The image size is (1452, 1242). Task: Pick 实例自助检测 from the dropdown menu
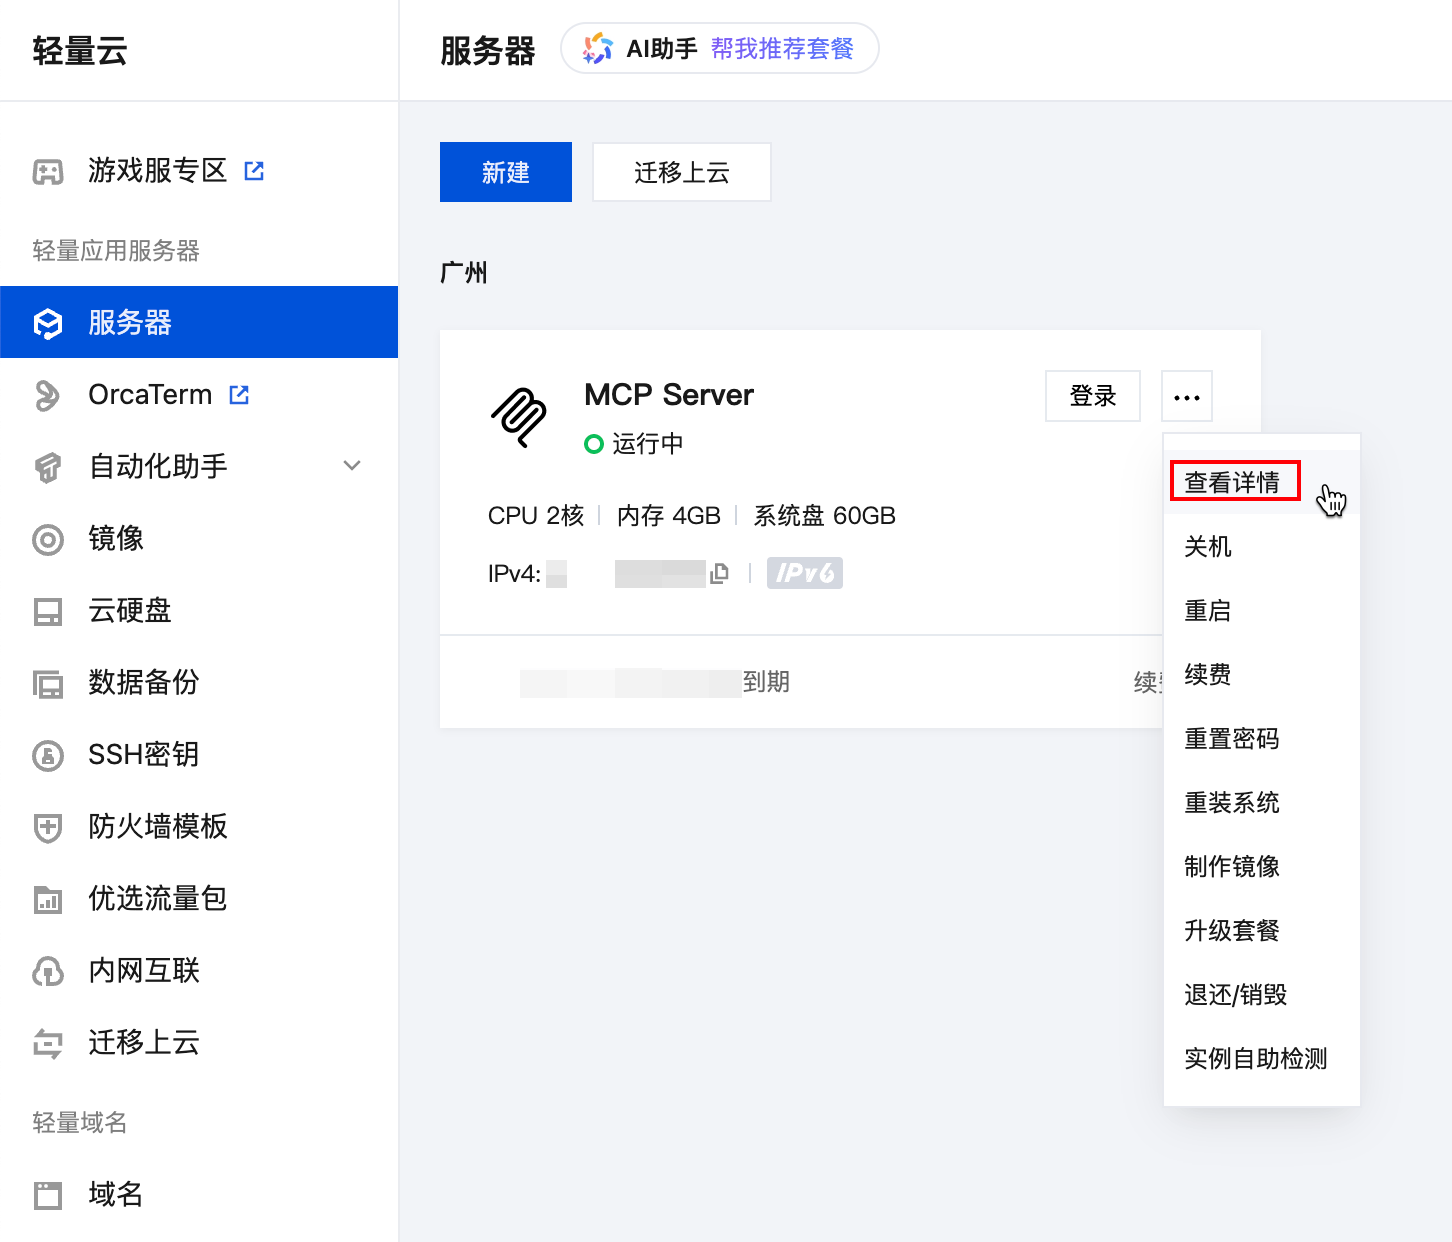[x=1262, y=1058]
